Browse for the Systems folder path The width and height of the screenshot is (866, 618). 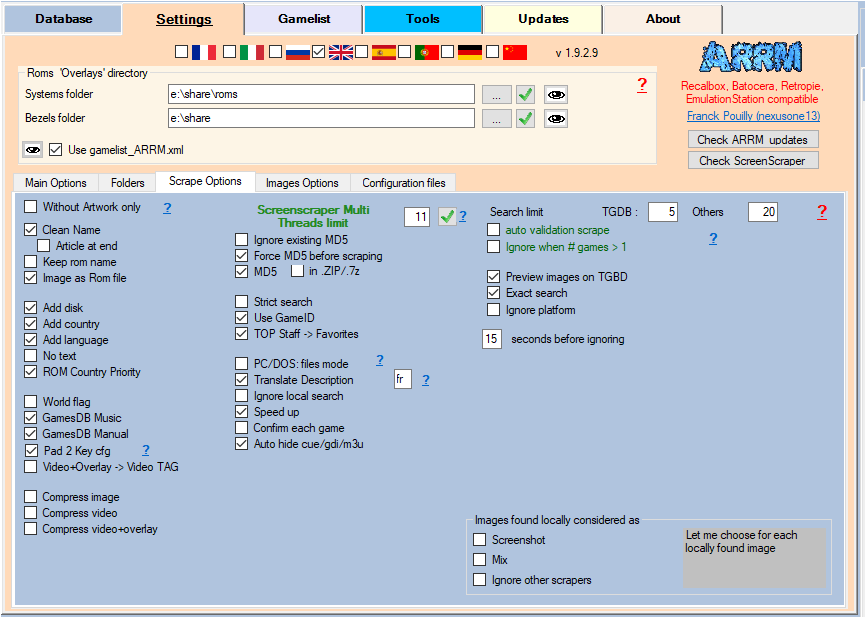pos(496,94)
